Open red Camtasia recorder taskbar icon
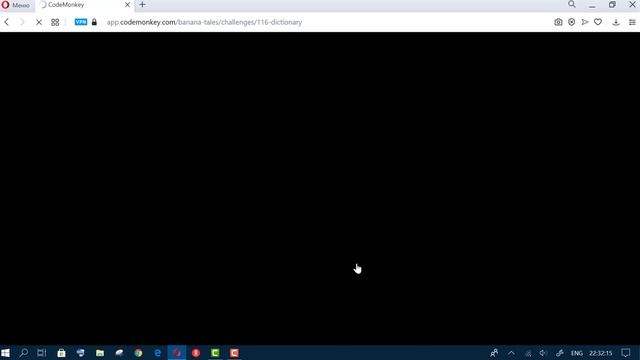The image size is (640, 360). (234, 353)
